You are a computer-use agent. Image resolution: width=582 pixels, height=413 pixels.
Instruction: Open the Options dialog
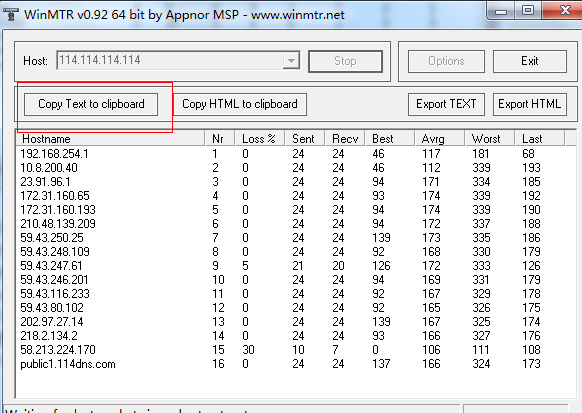coord(446,61)
